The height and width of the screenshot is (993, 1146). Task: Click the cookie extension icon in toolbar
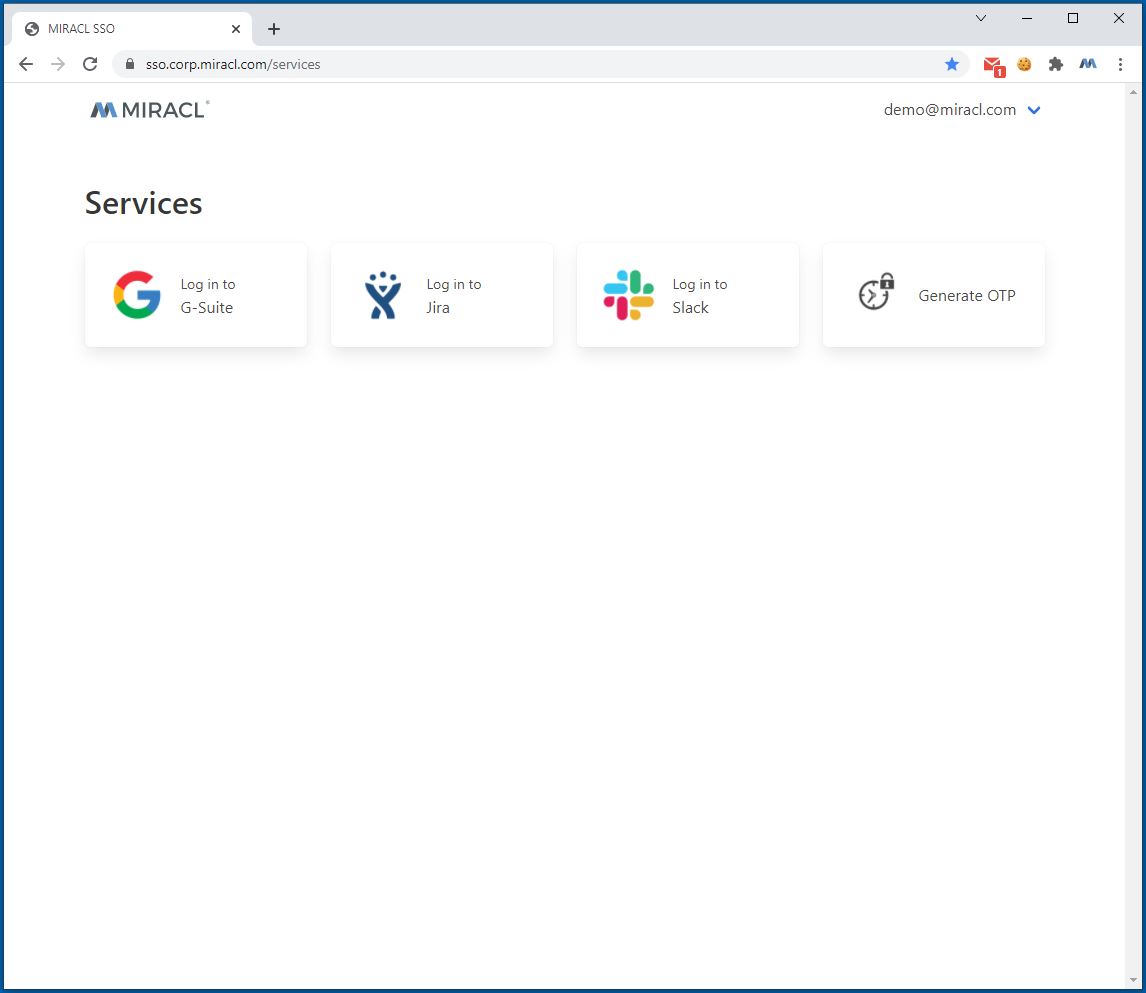(1024, 63)
